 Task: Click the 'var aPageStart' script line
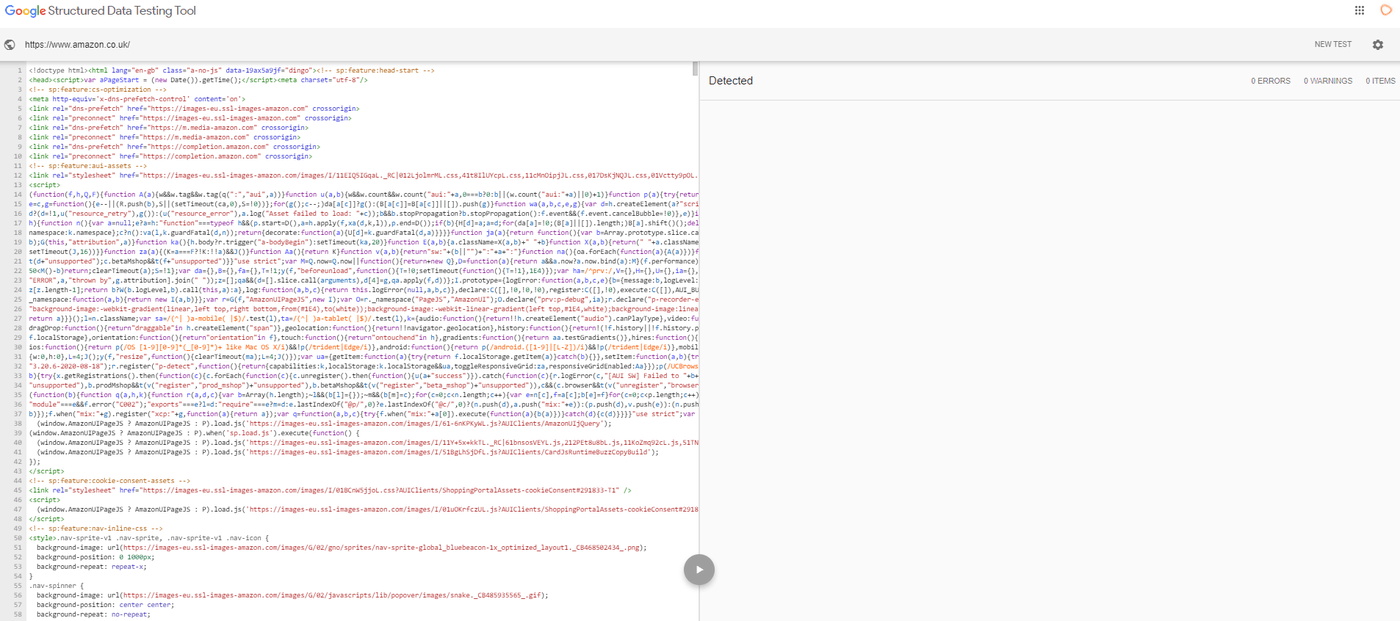coord(198,79)
